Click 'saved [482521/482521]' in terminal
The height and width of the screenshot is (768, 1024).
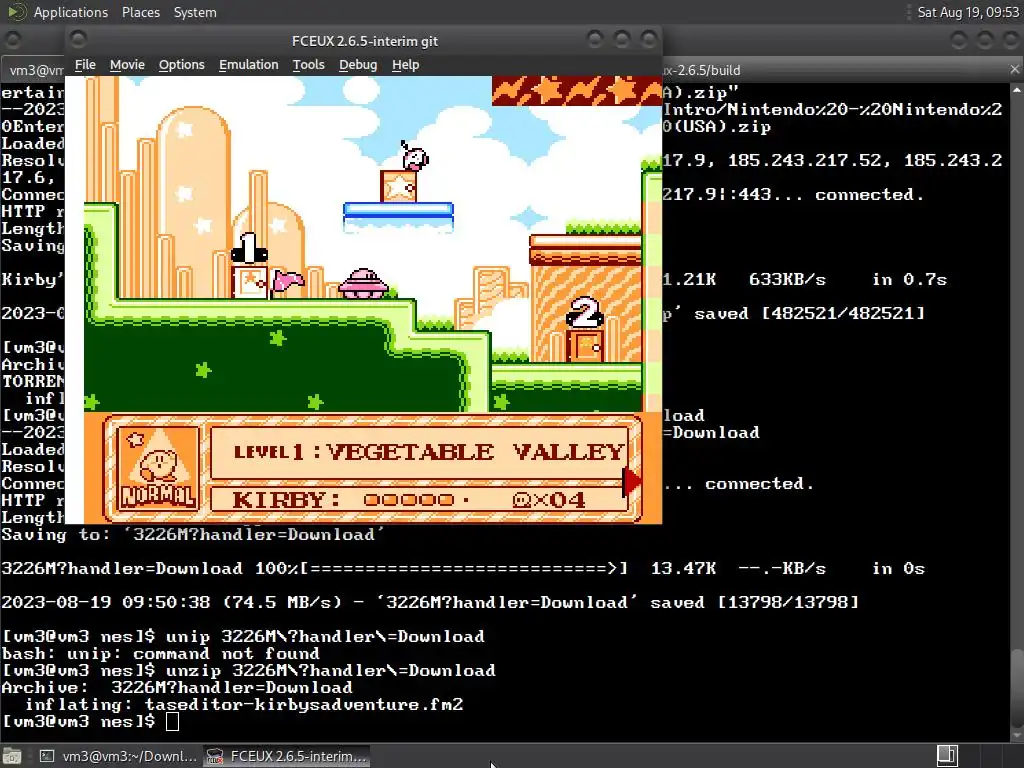pyautogui.click(x=809, y=313)
